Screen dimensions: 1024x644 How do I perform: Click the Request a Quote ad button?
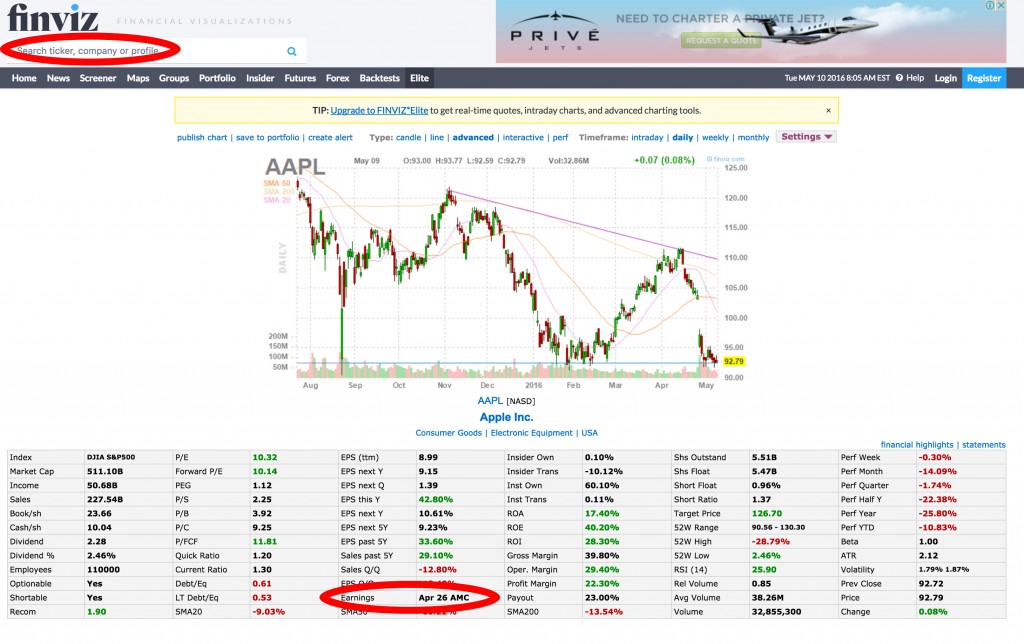(722, 40)
